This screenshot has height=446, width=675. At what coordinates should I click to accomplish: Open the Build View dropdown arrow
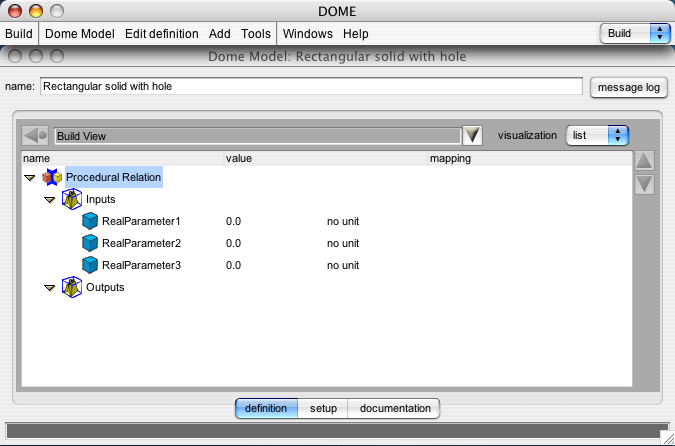472,136
